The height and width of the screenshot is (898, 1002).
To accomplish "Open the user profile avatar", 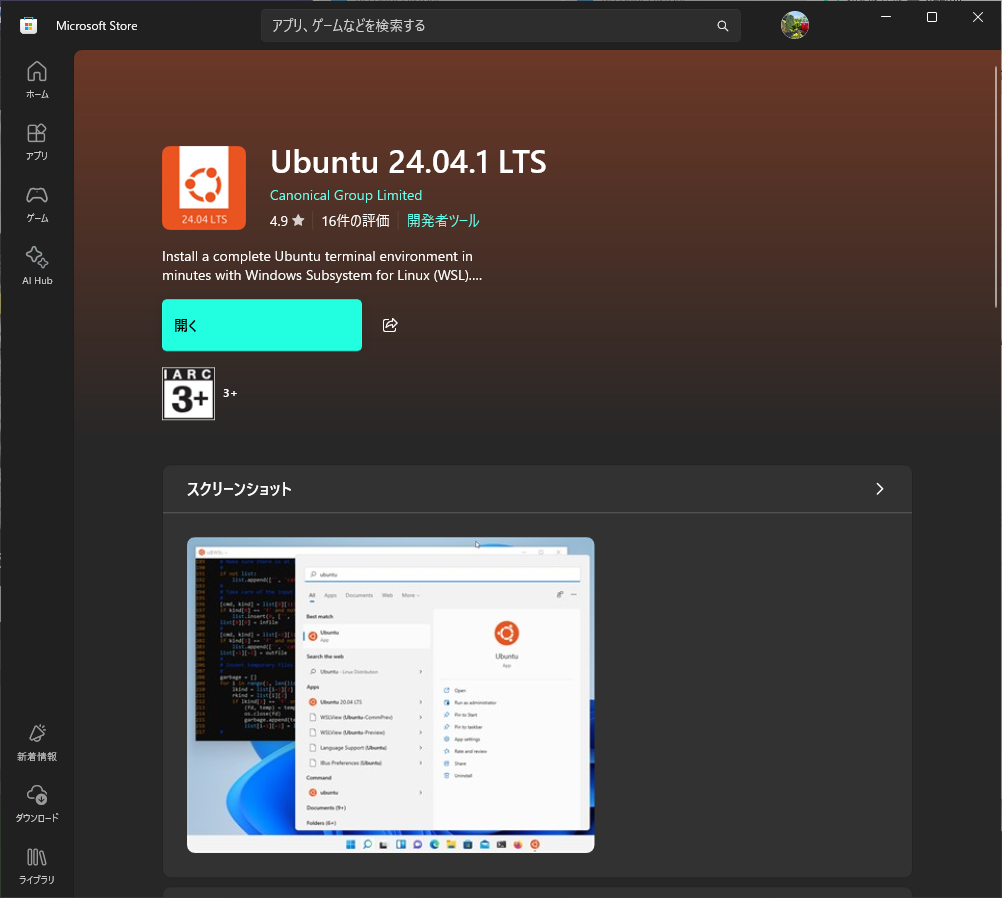I will pyautogui.click(x=795, y=26).
